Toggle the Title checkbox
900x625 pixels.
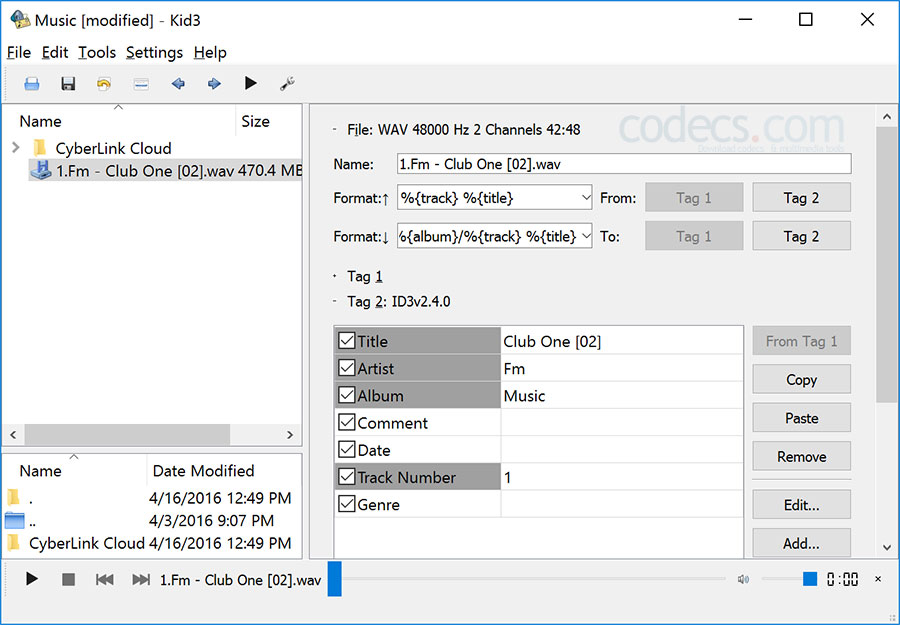coord(347,340)
